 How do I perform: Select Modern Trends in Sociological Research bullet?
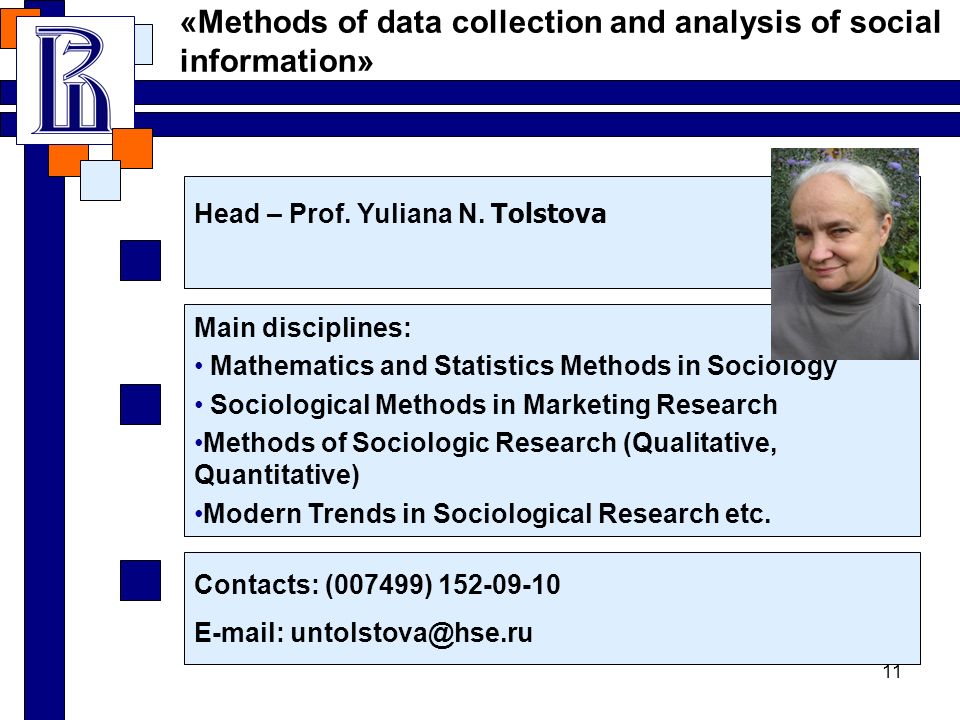(482, 513)
